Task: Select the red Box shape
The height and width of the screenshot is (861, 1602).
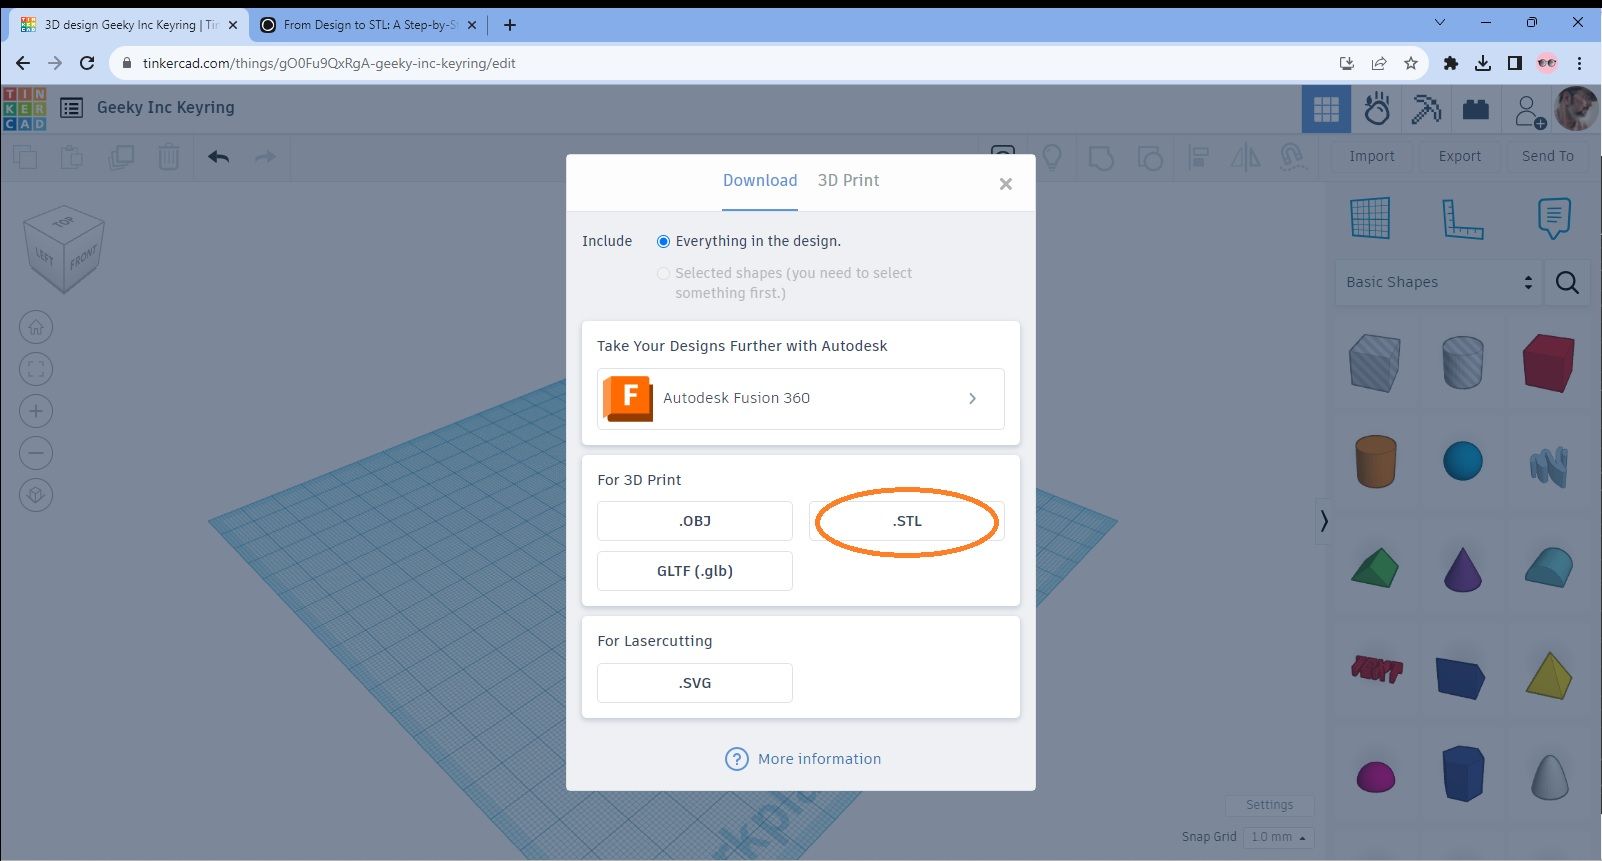Action: pyautogui.click(x=1549, y=362)
